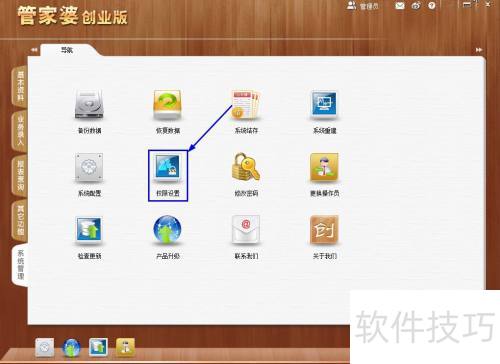The width and height of the screenshot is (500, 364).
Task: Switch to the 业务录入 side tab
Action: point(20,131)
